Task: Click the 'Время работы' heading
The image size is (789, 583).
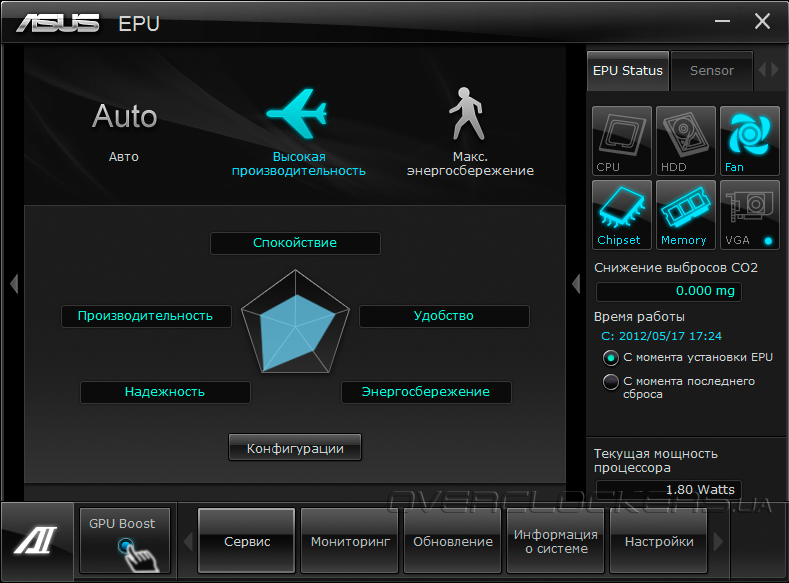Action: coord(639,317)
